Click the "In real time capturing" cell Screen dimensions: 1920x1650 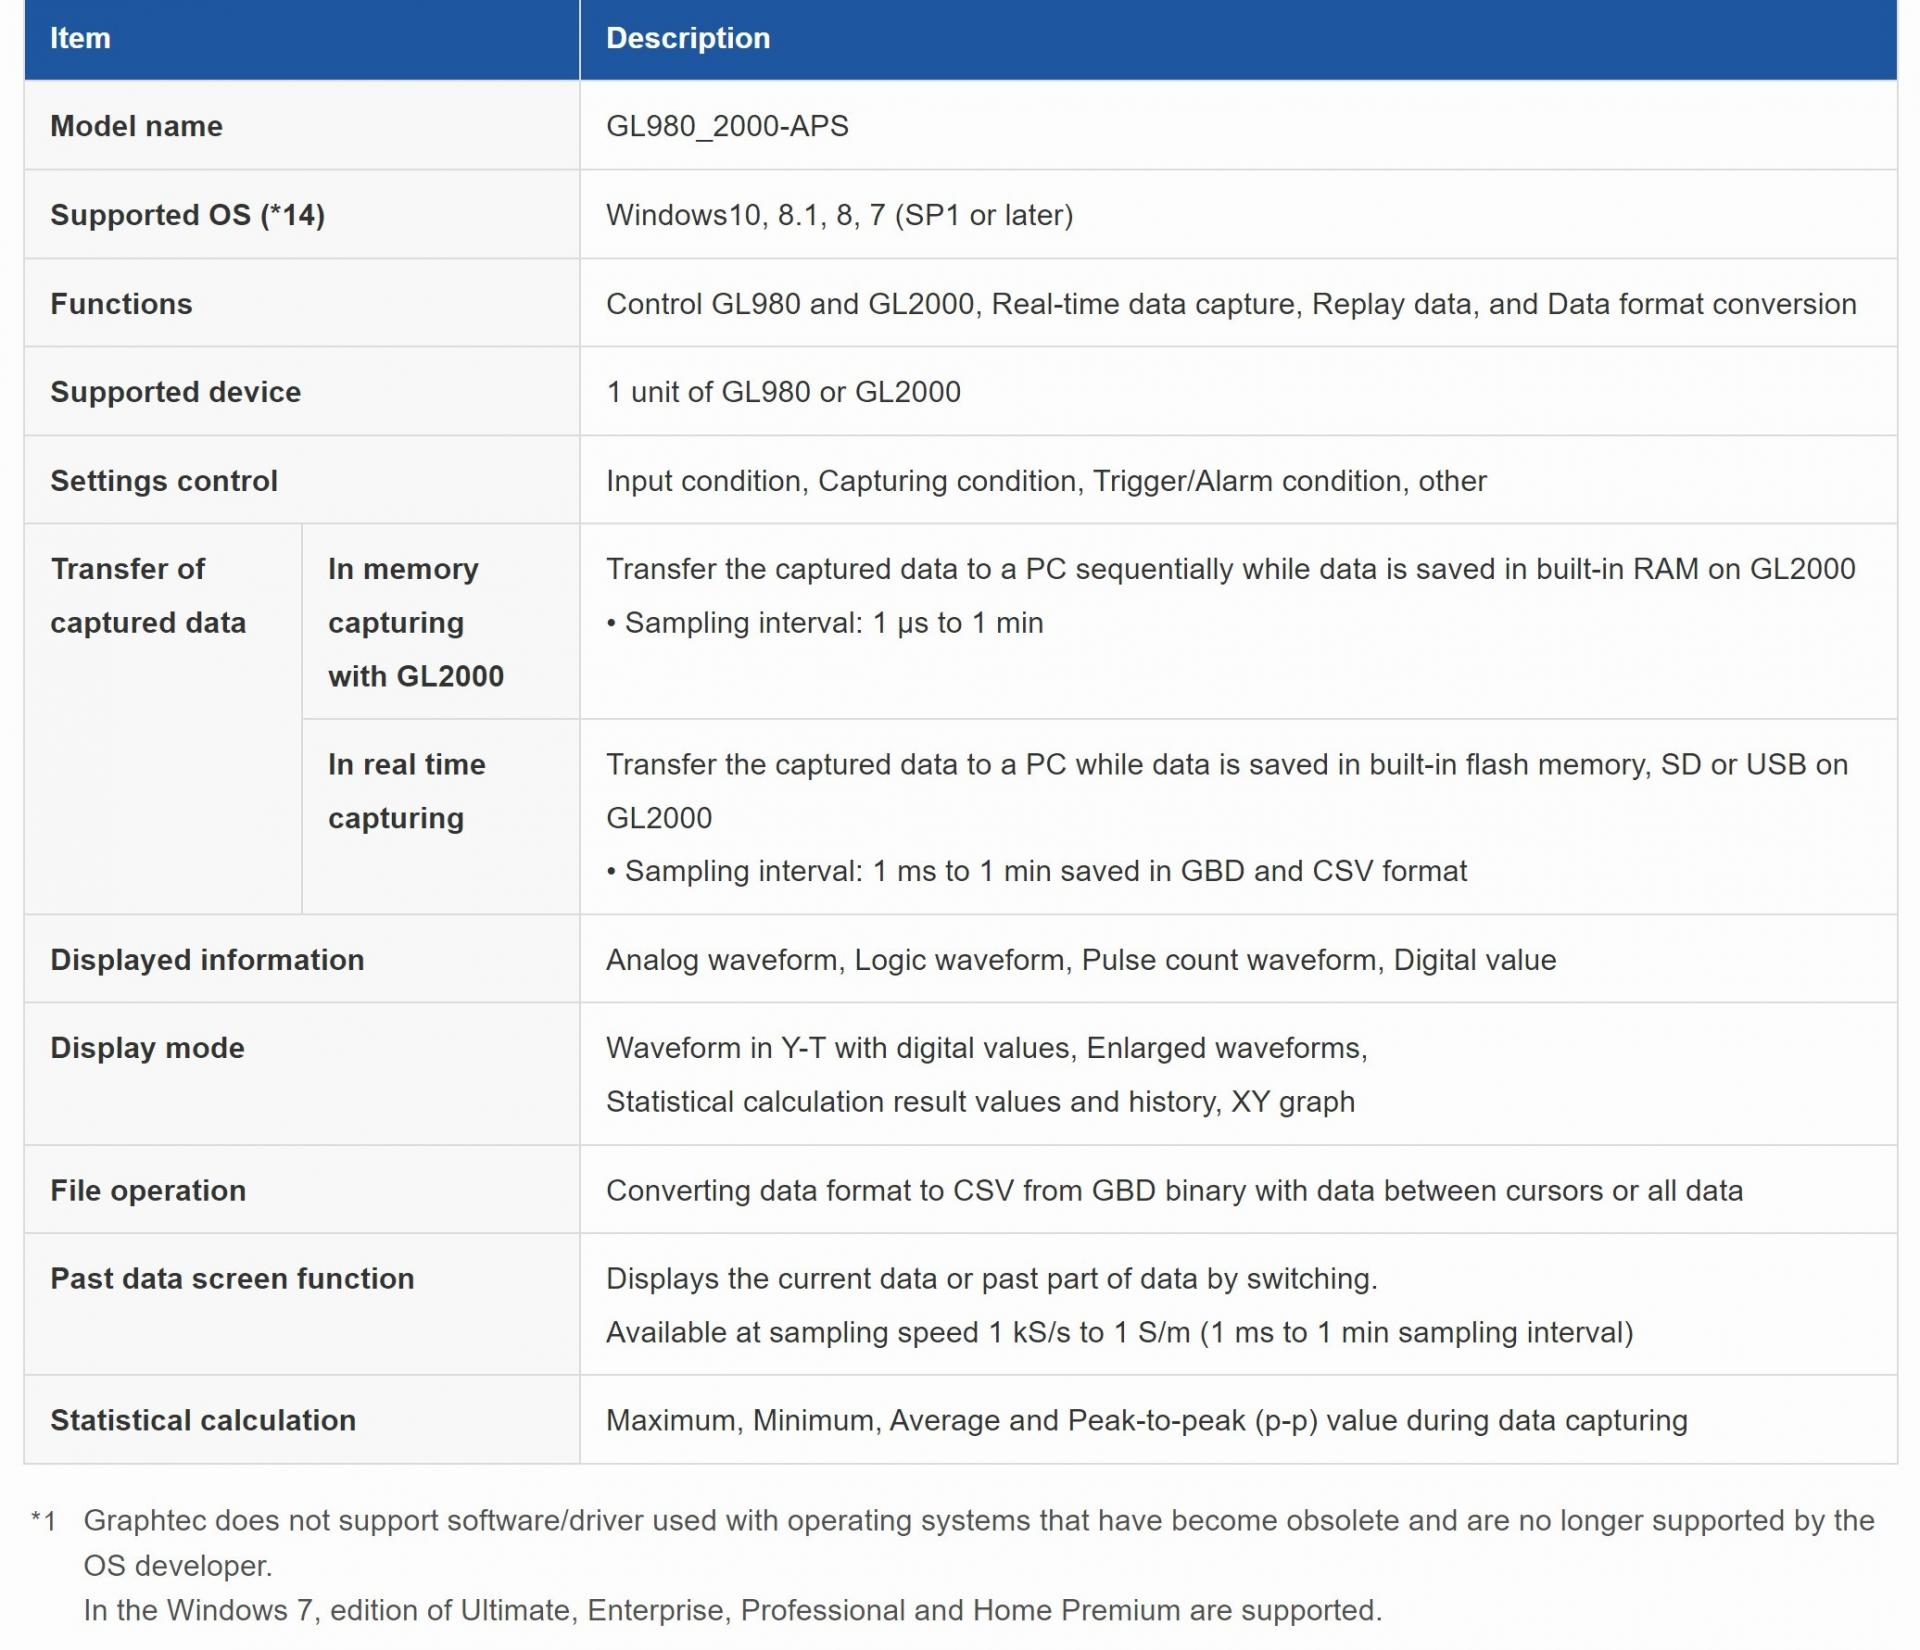click(x=406, y=791)
